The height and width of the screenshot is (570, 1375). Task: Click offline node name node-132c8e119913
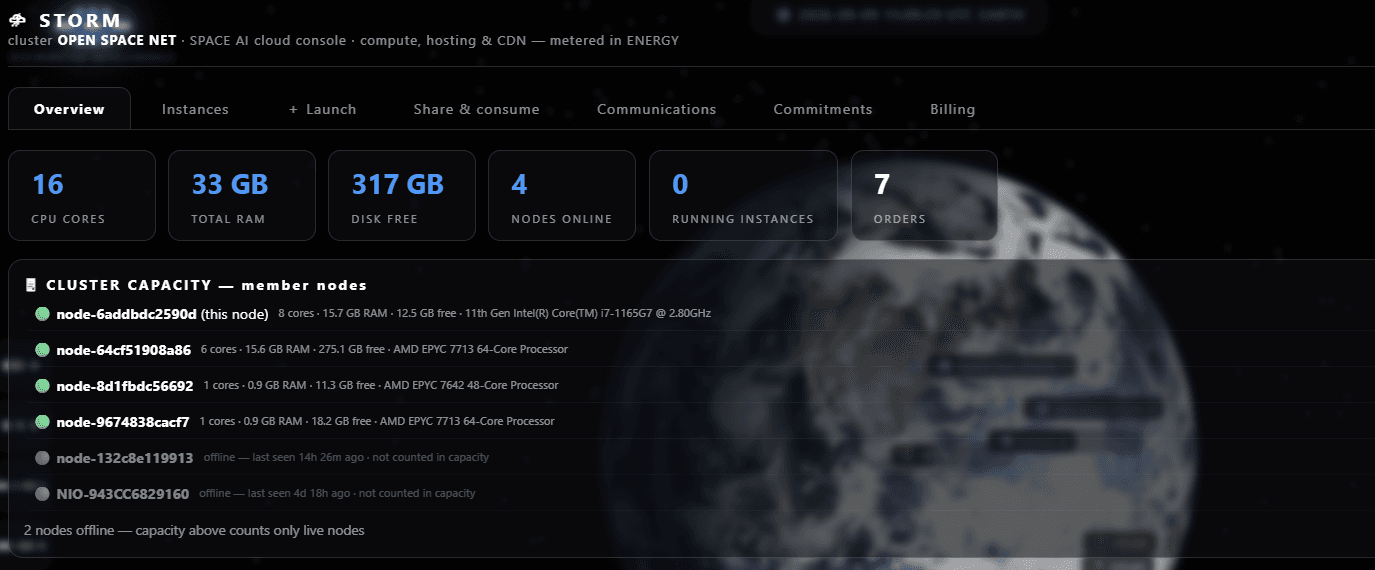125,458
